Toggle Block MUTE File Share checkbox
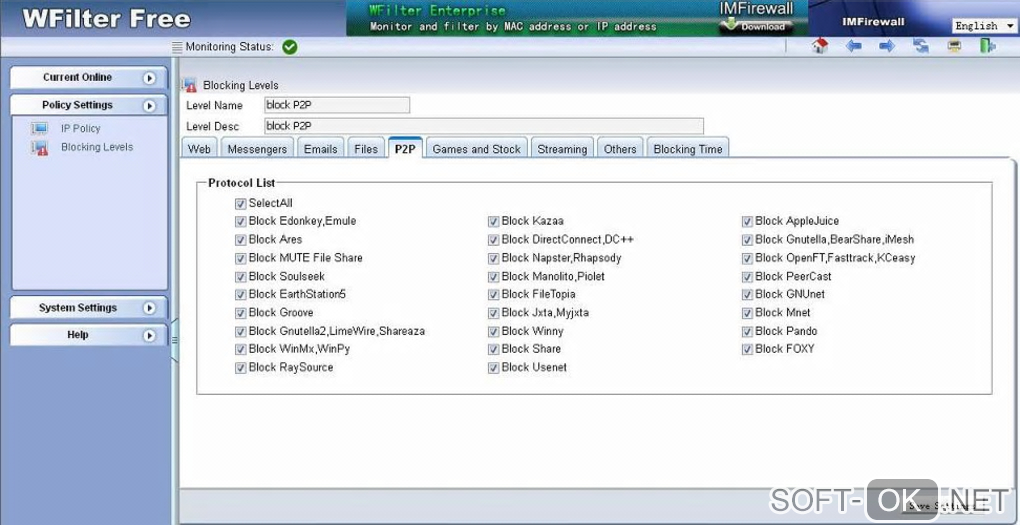The width and height of the screenshot is (1020, 525). (241, 258)
